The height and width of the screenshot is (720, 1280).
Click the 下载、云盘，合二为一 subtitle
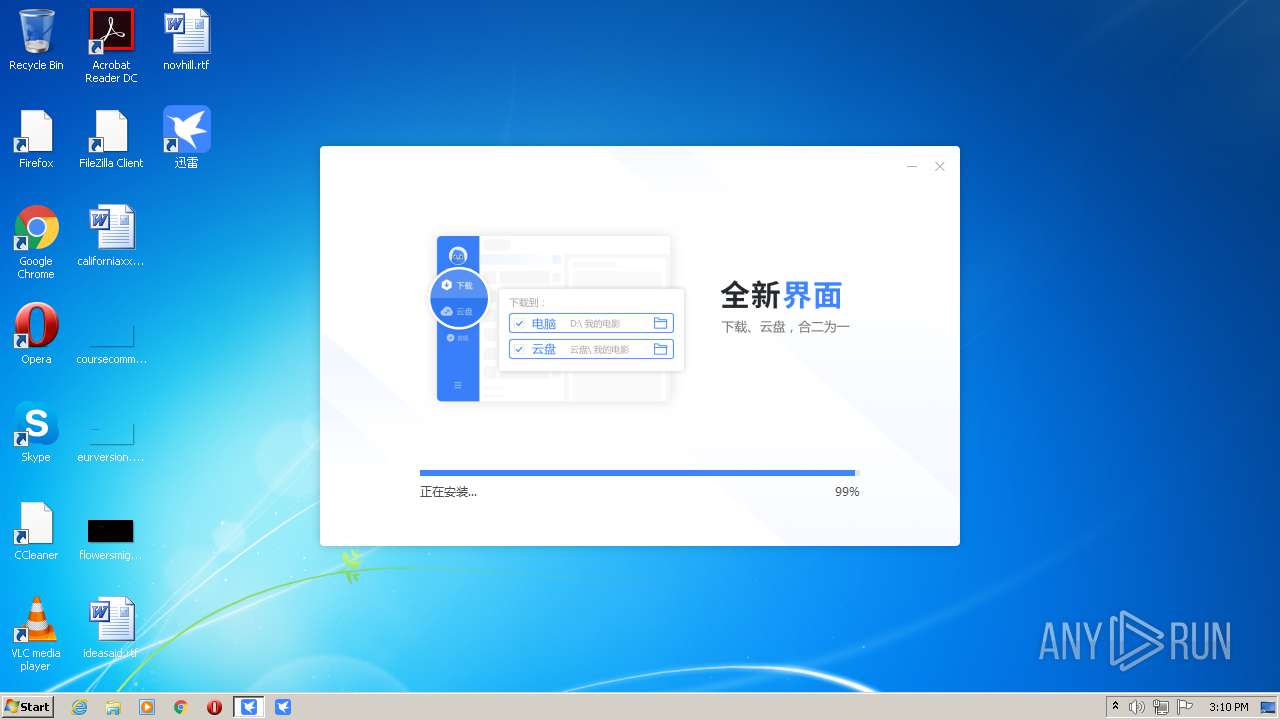point(785,327)
